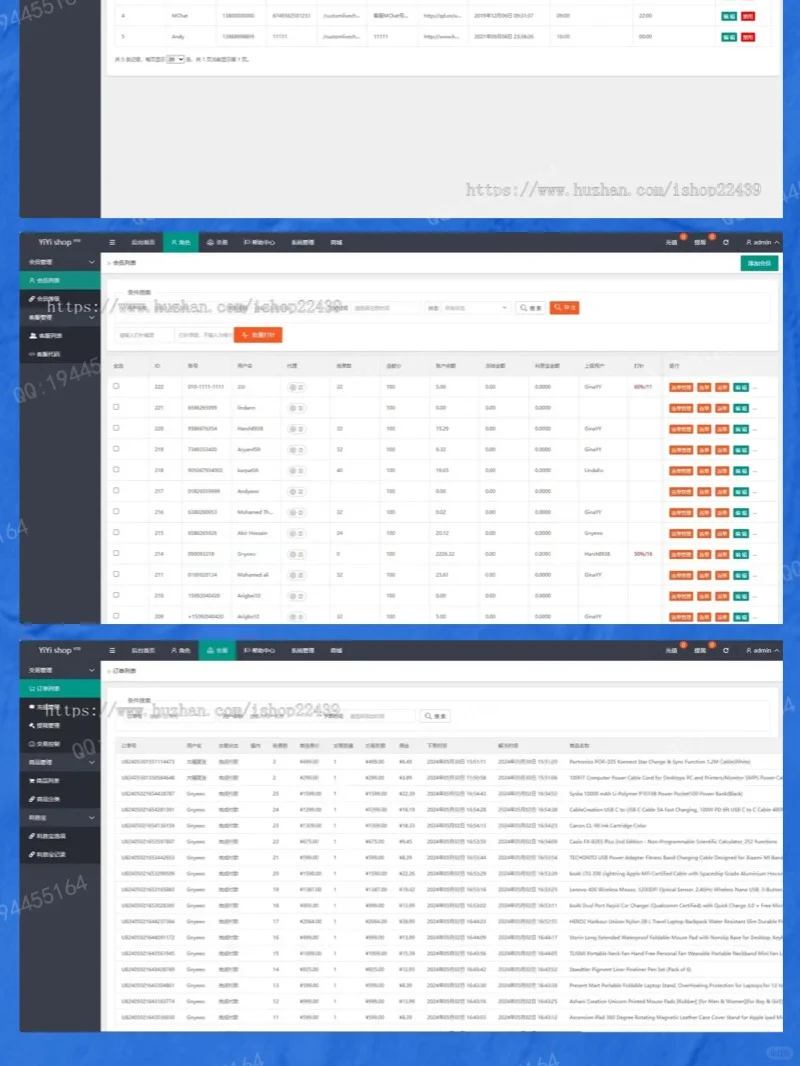Open link-icon product category sidebar item
This screenshot has height=1066, width=800.
click(x=60, y=799)
